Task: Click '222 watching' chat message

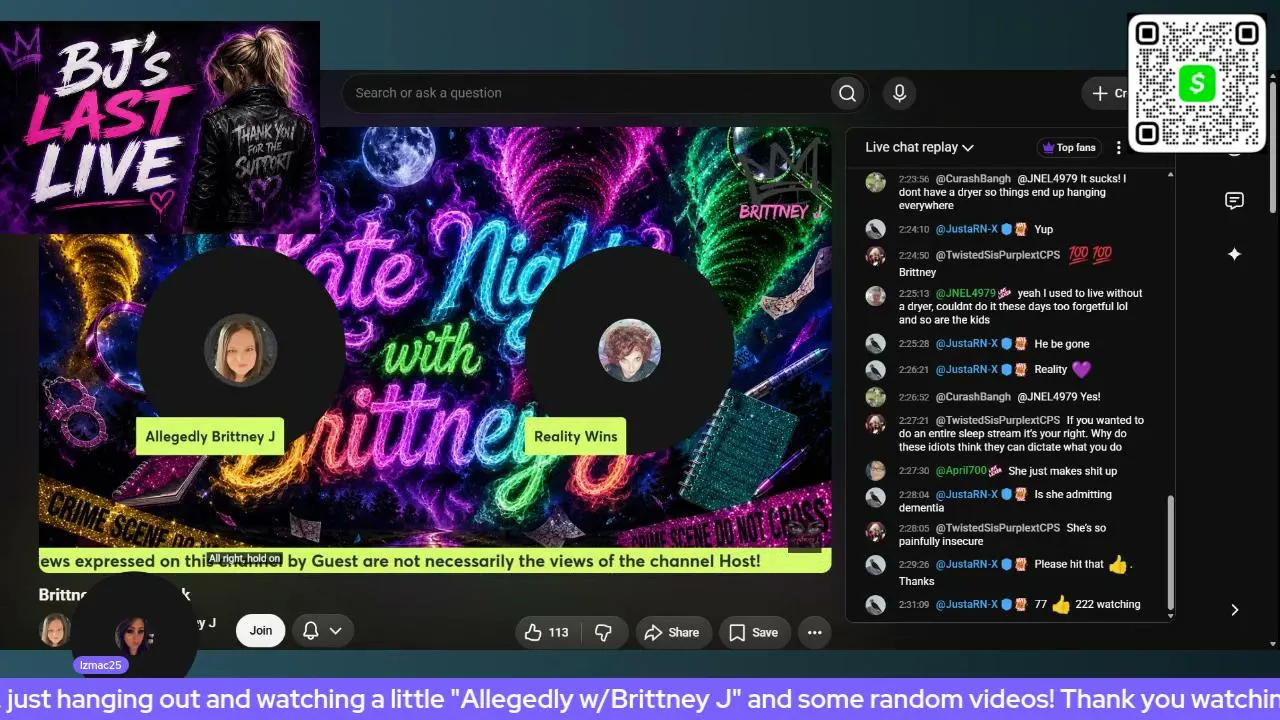Action: (x=1107, y=604)
